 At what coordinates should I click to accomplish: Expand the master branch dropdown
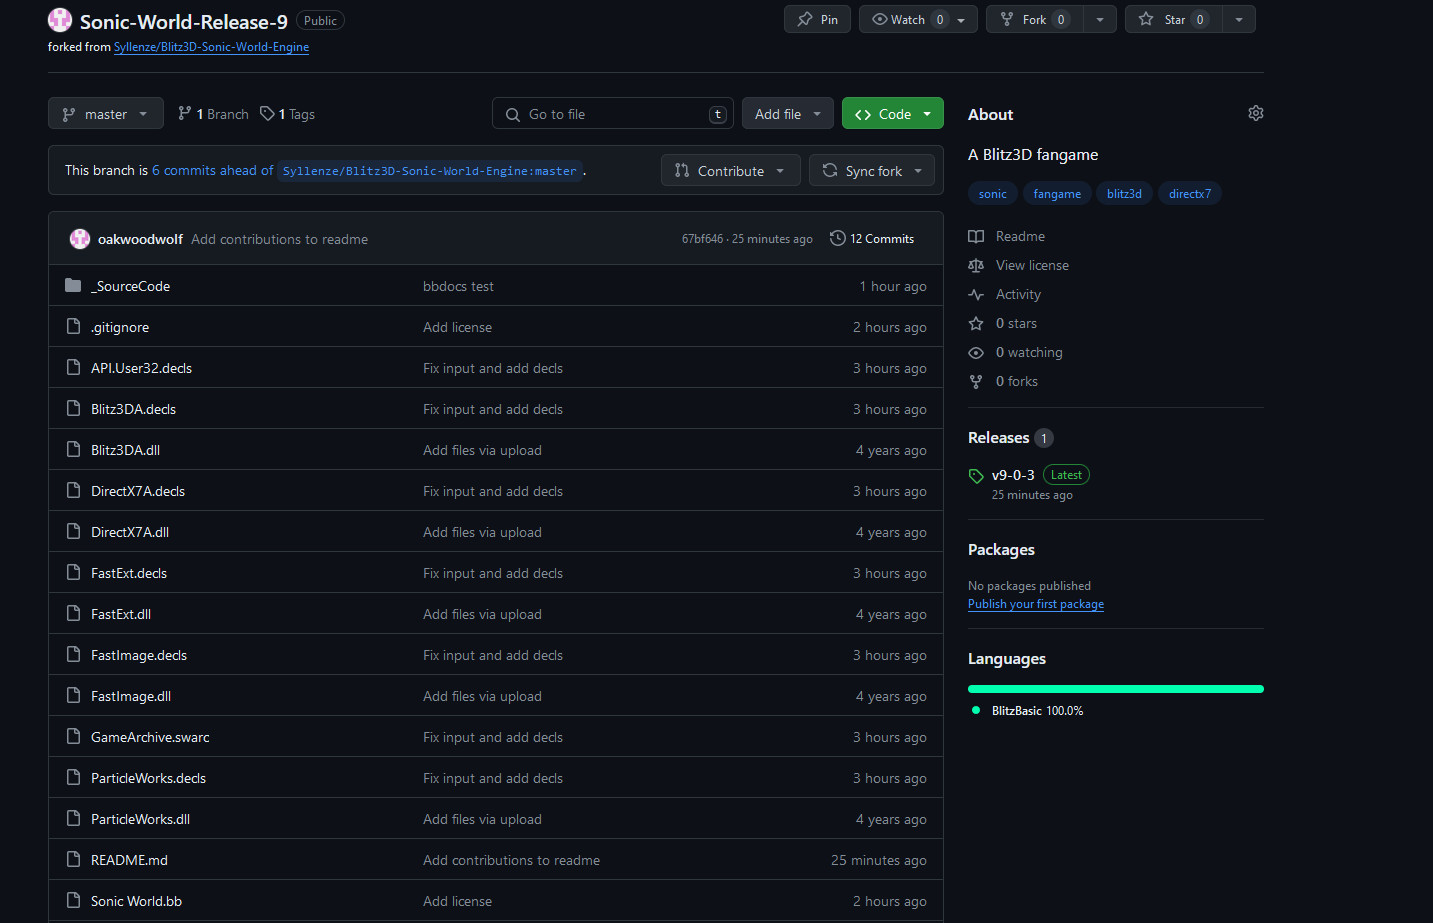point(105,114)
